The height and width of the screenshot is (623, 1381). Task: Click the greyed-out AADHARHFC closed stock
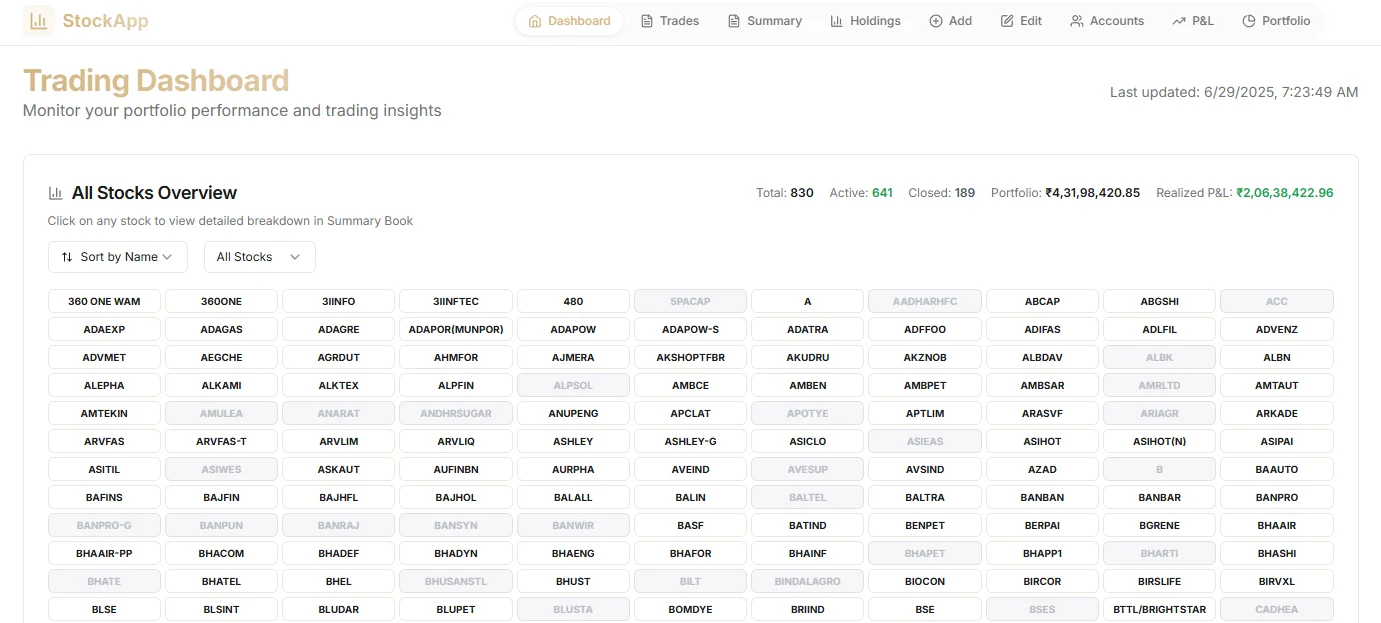point(924,301)
